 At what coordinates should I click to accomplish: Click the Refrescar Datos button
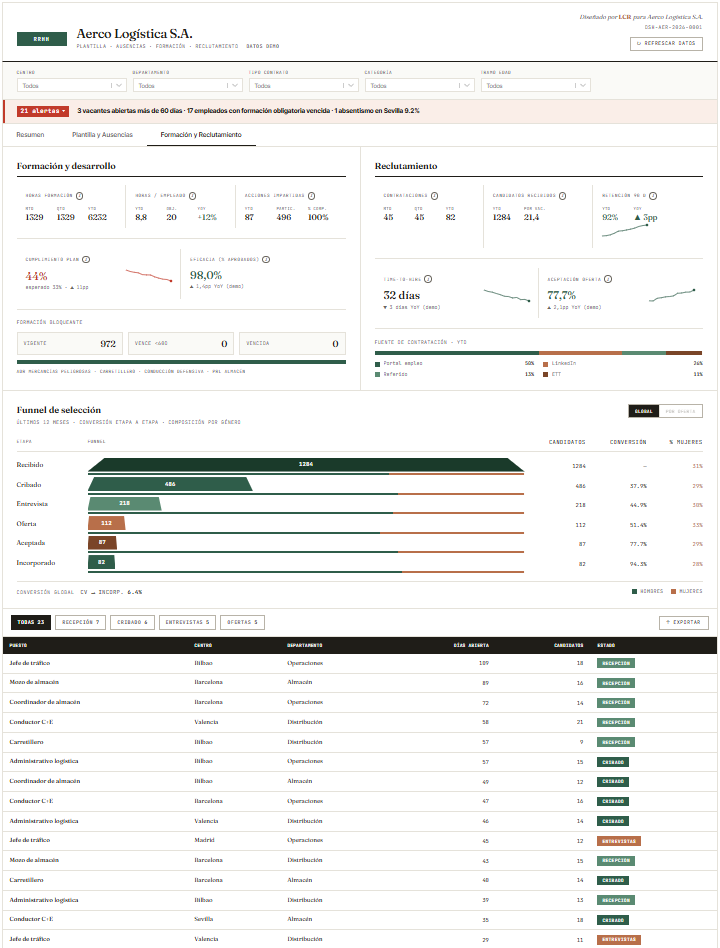[666, 44]
